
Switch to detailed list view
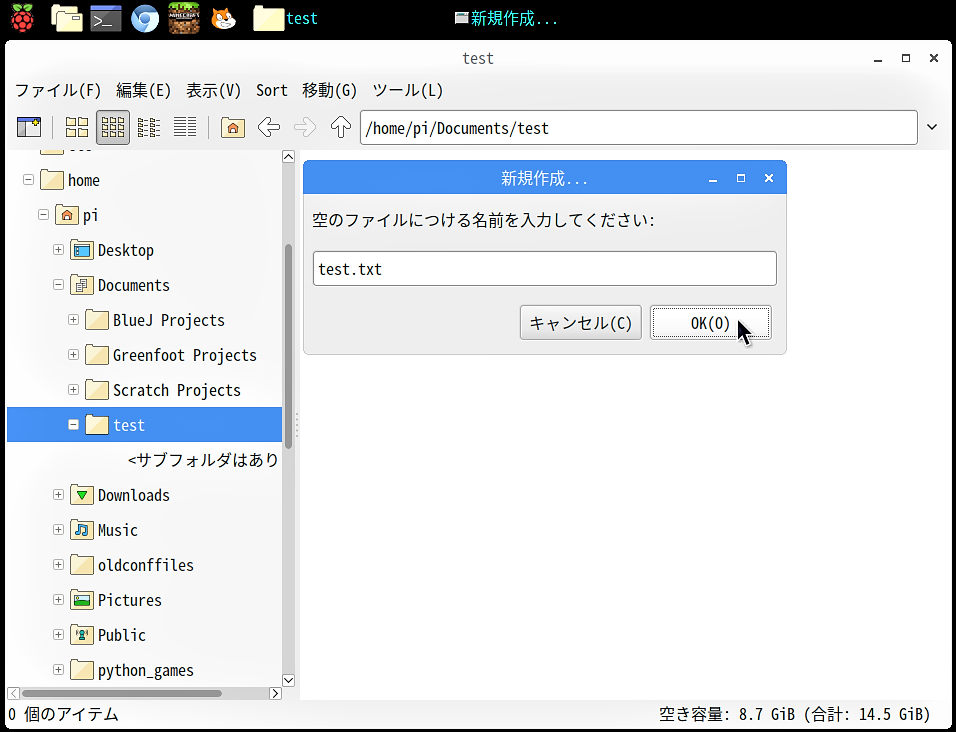185,127
